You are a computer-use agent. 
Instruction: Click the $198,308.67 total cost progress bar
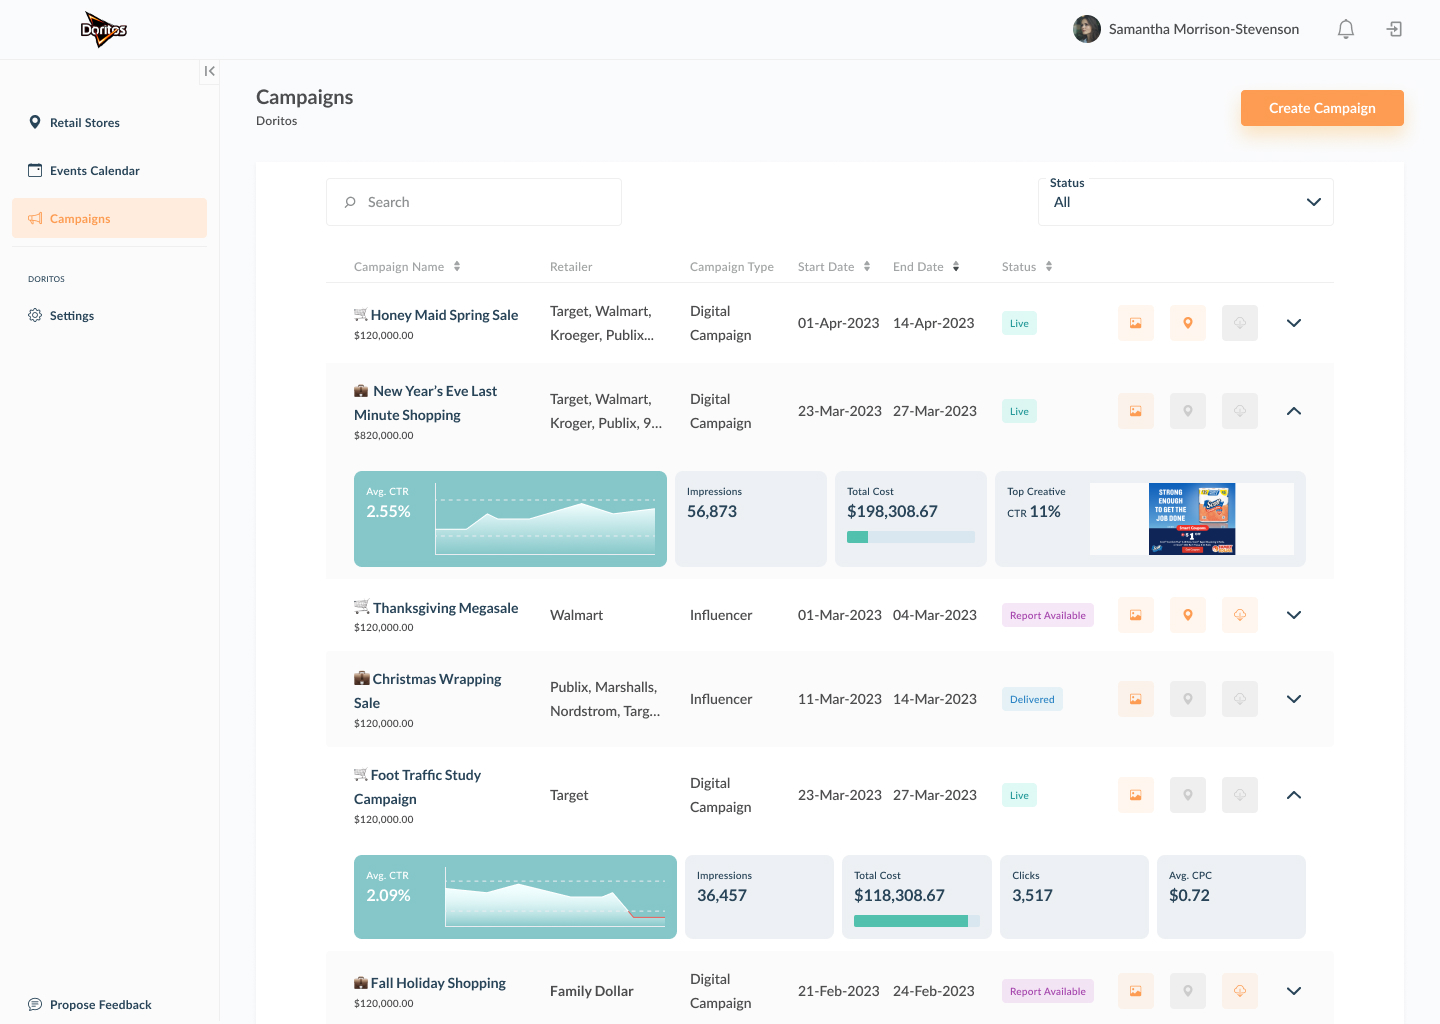[x=911, y=537]
